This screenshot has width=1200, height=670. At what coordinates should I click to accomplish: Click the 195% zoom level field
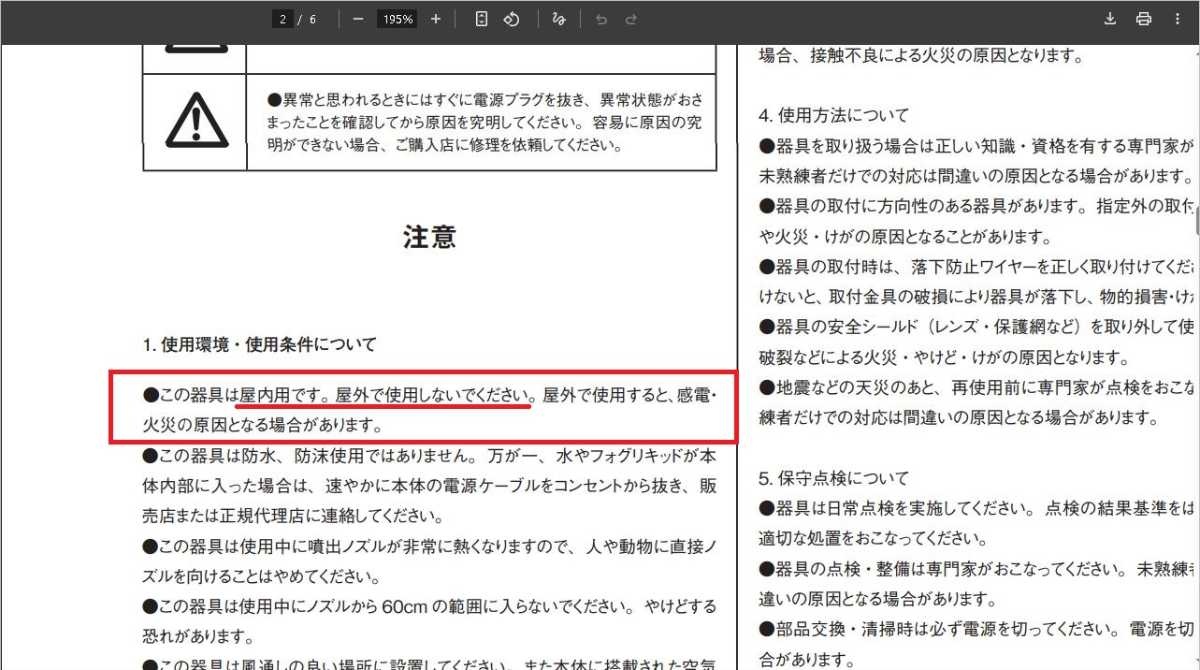click(x=396, y=19)
